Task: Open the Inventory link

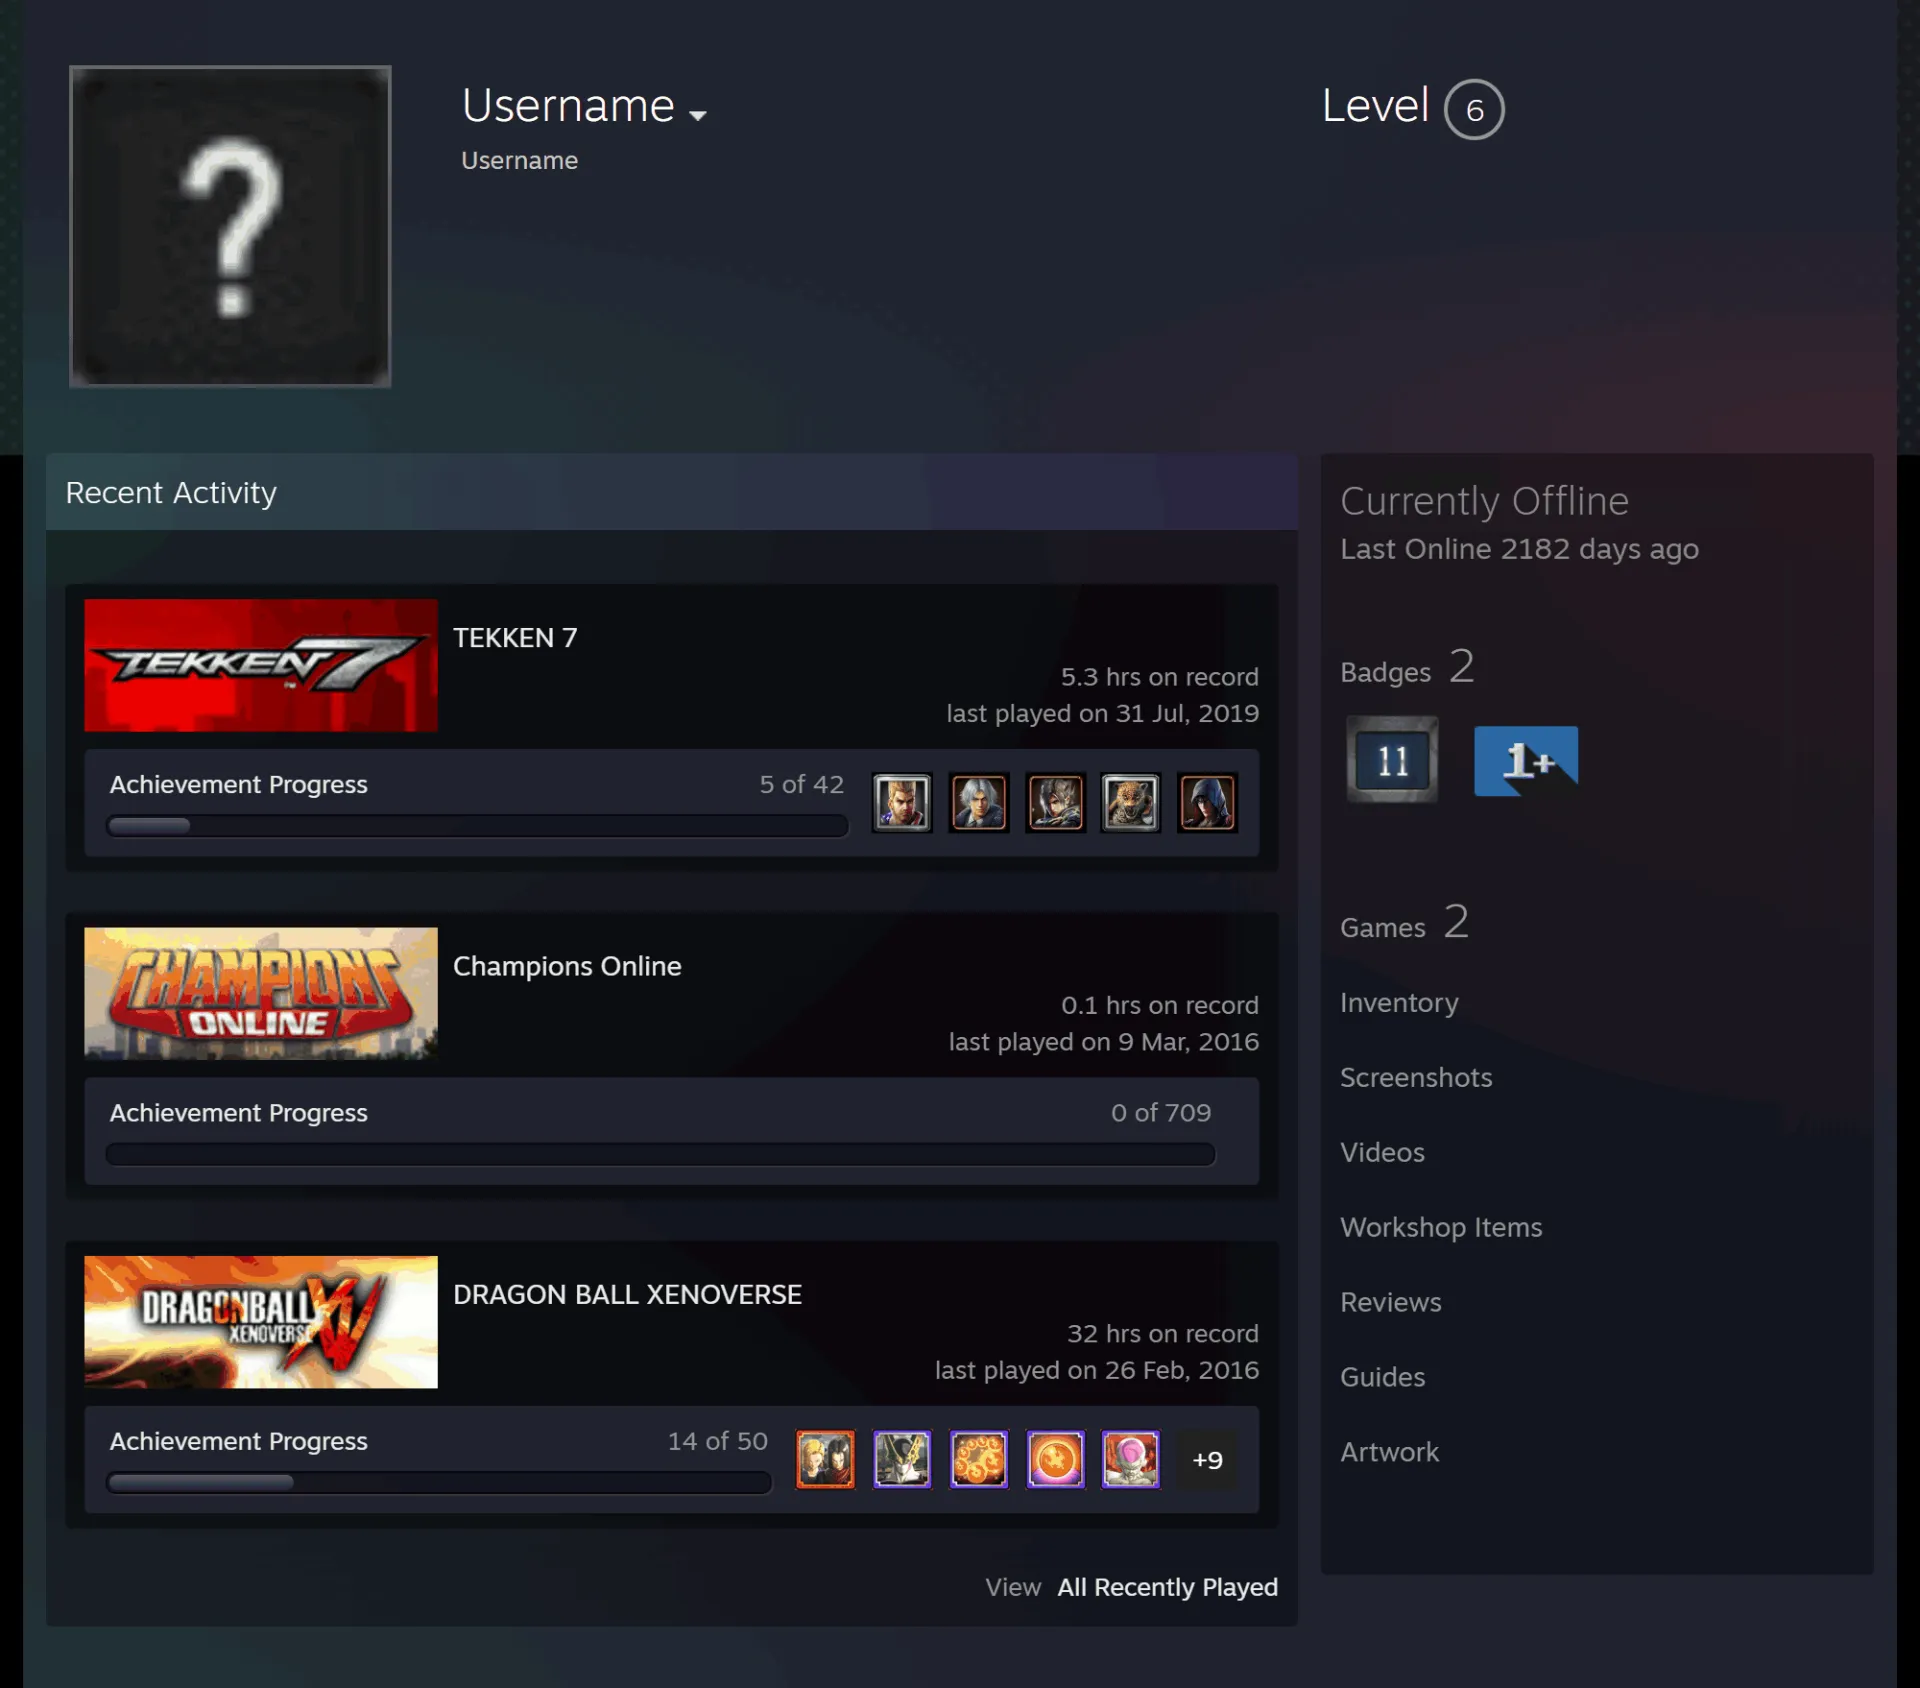Action: click(1399, 1002)
